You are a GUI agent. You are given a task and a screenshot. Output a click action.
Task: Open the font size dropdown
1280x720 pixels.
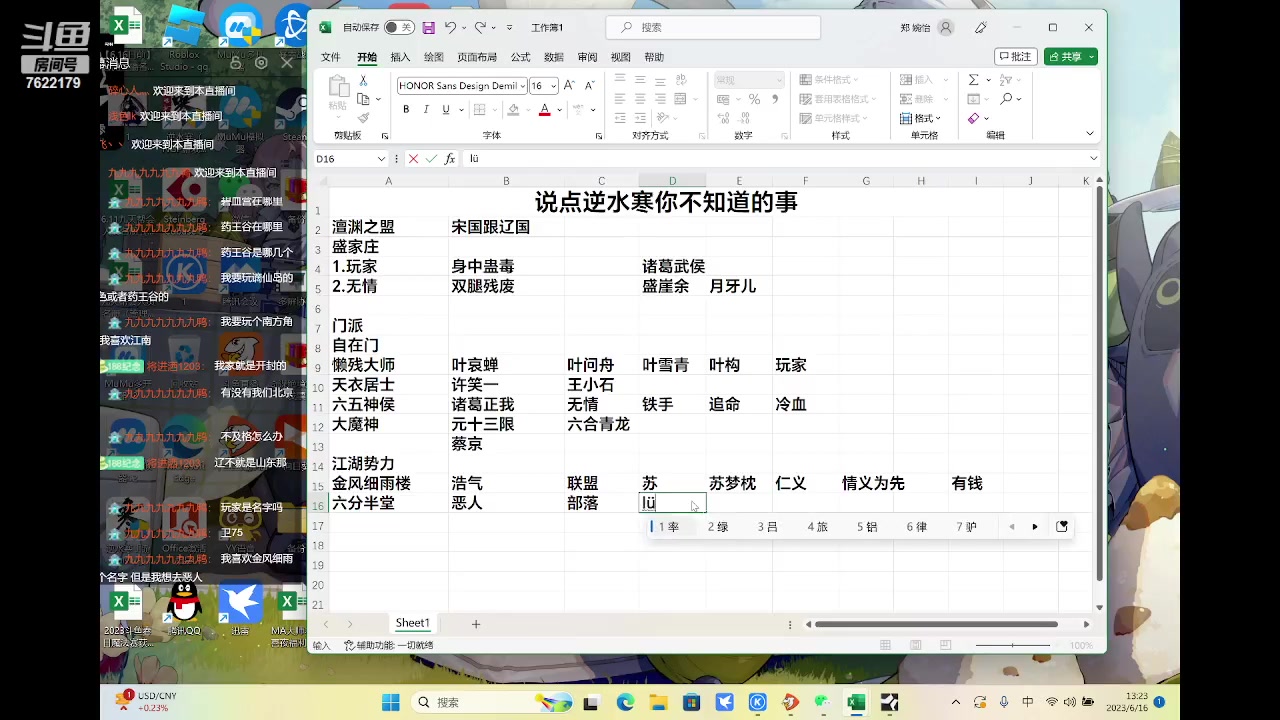pyautogui.click(x=553, y=85)
